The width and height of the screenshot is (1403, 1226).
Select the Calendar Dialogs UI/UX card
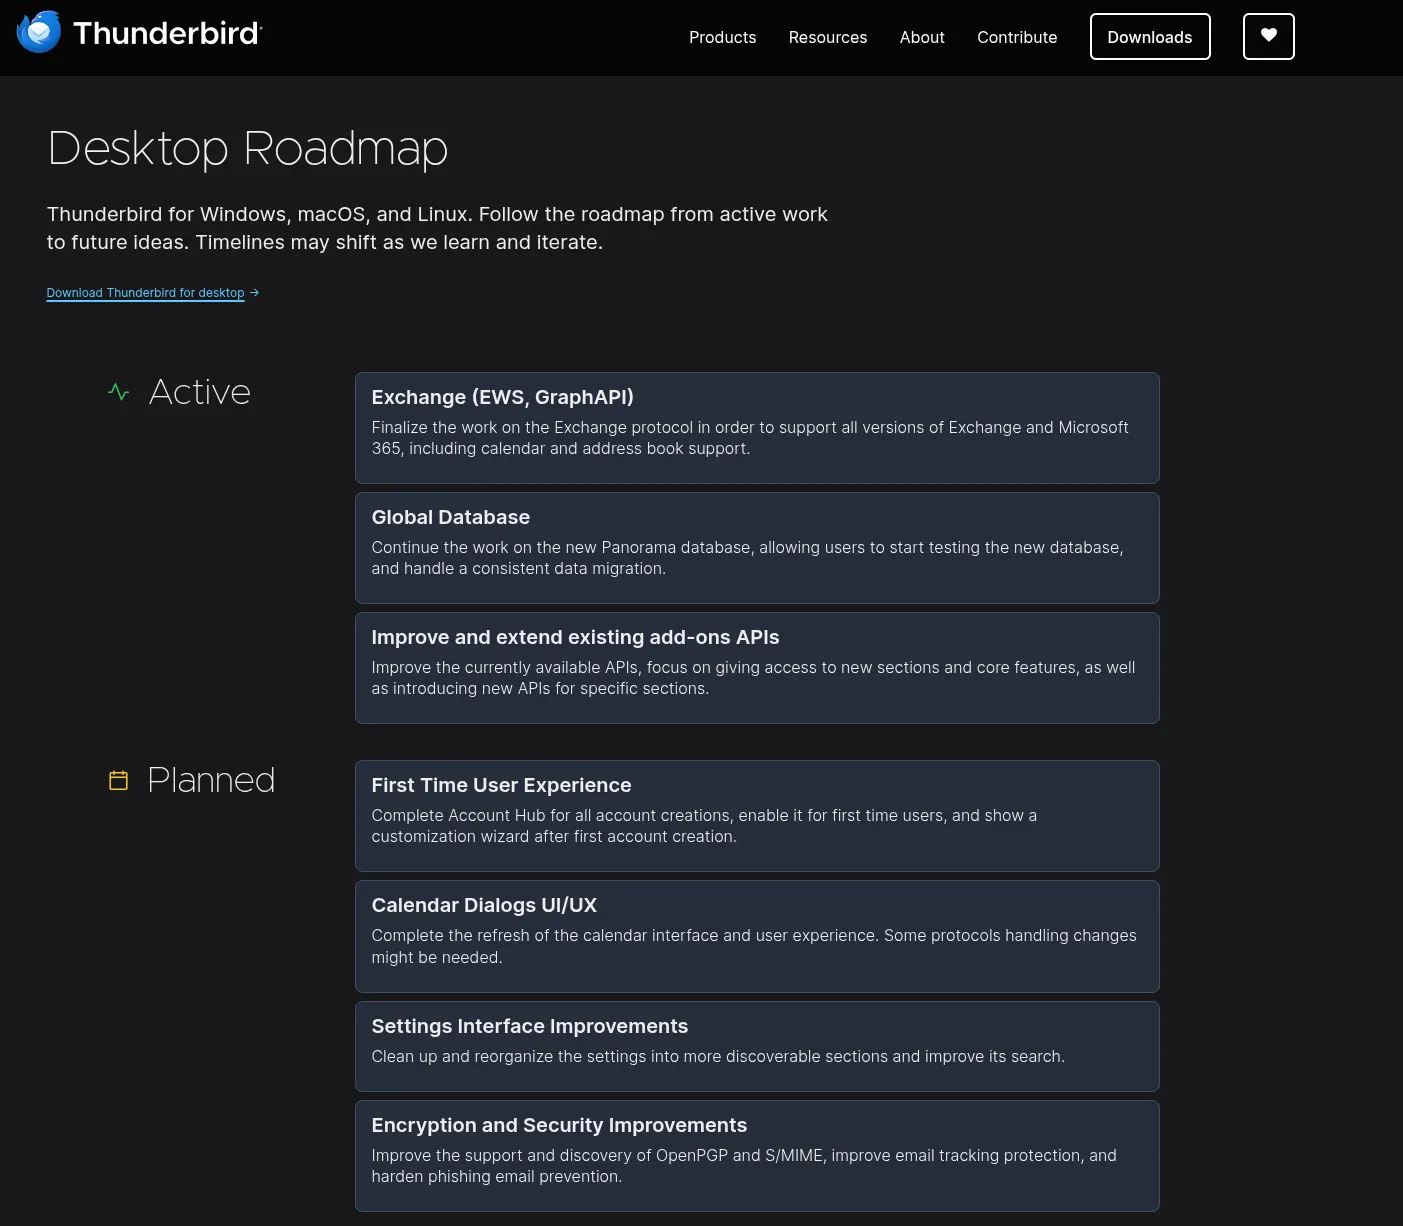pos(756,936)
